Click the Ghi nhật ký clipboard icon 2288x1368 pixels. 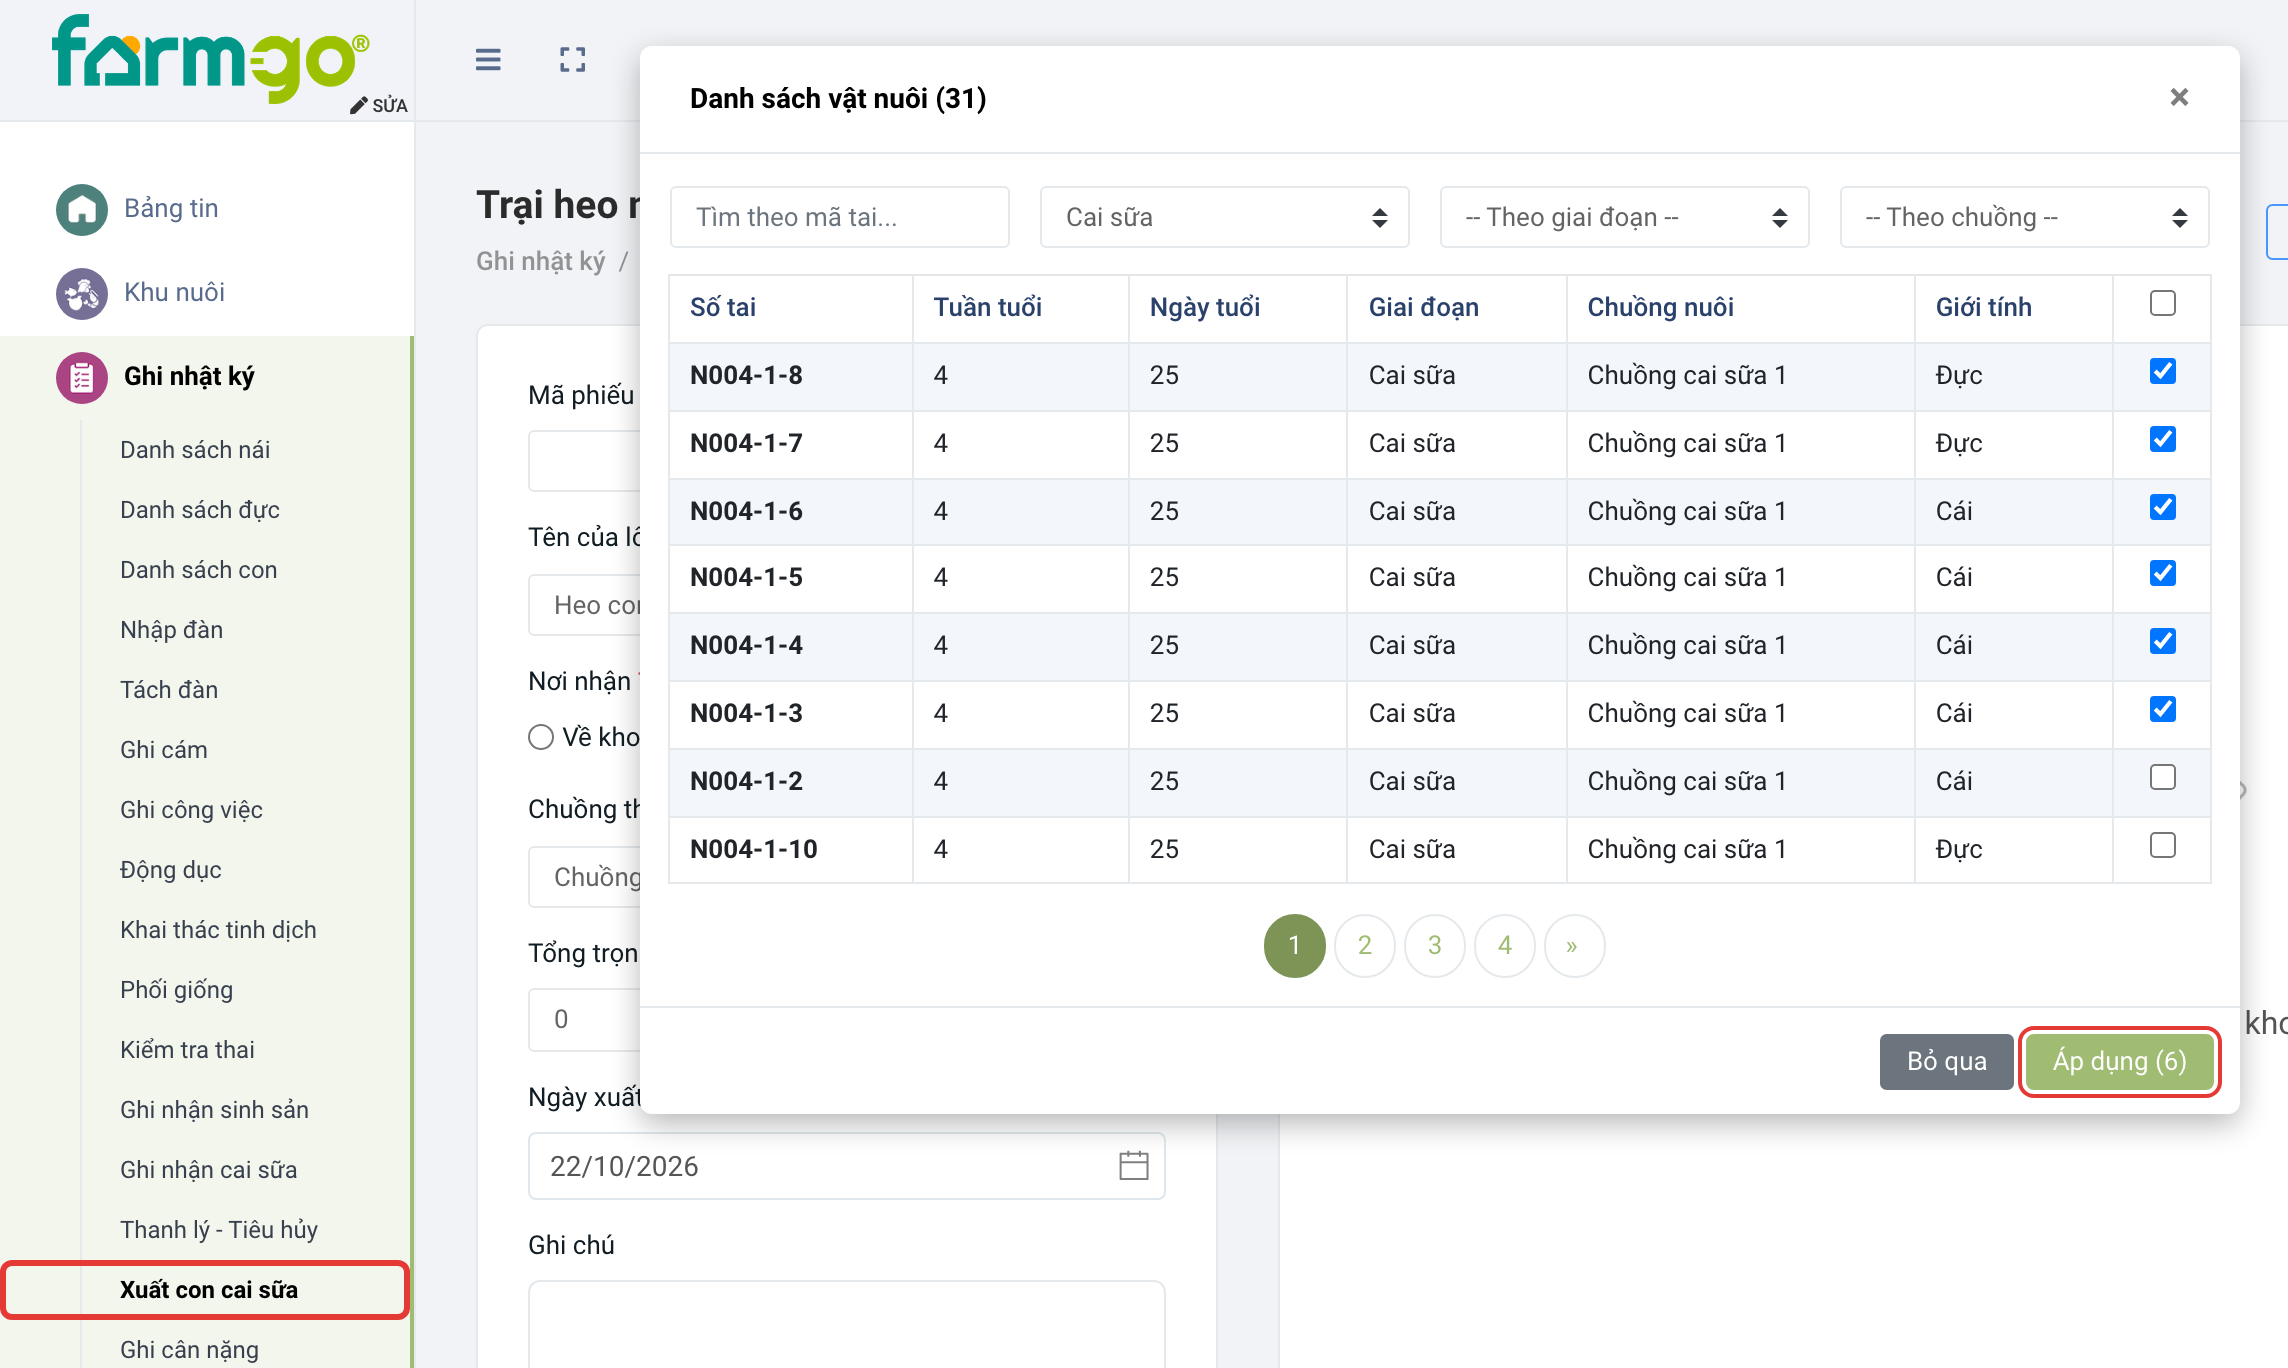[x=82, y=377]
